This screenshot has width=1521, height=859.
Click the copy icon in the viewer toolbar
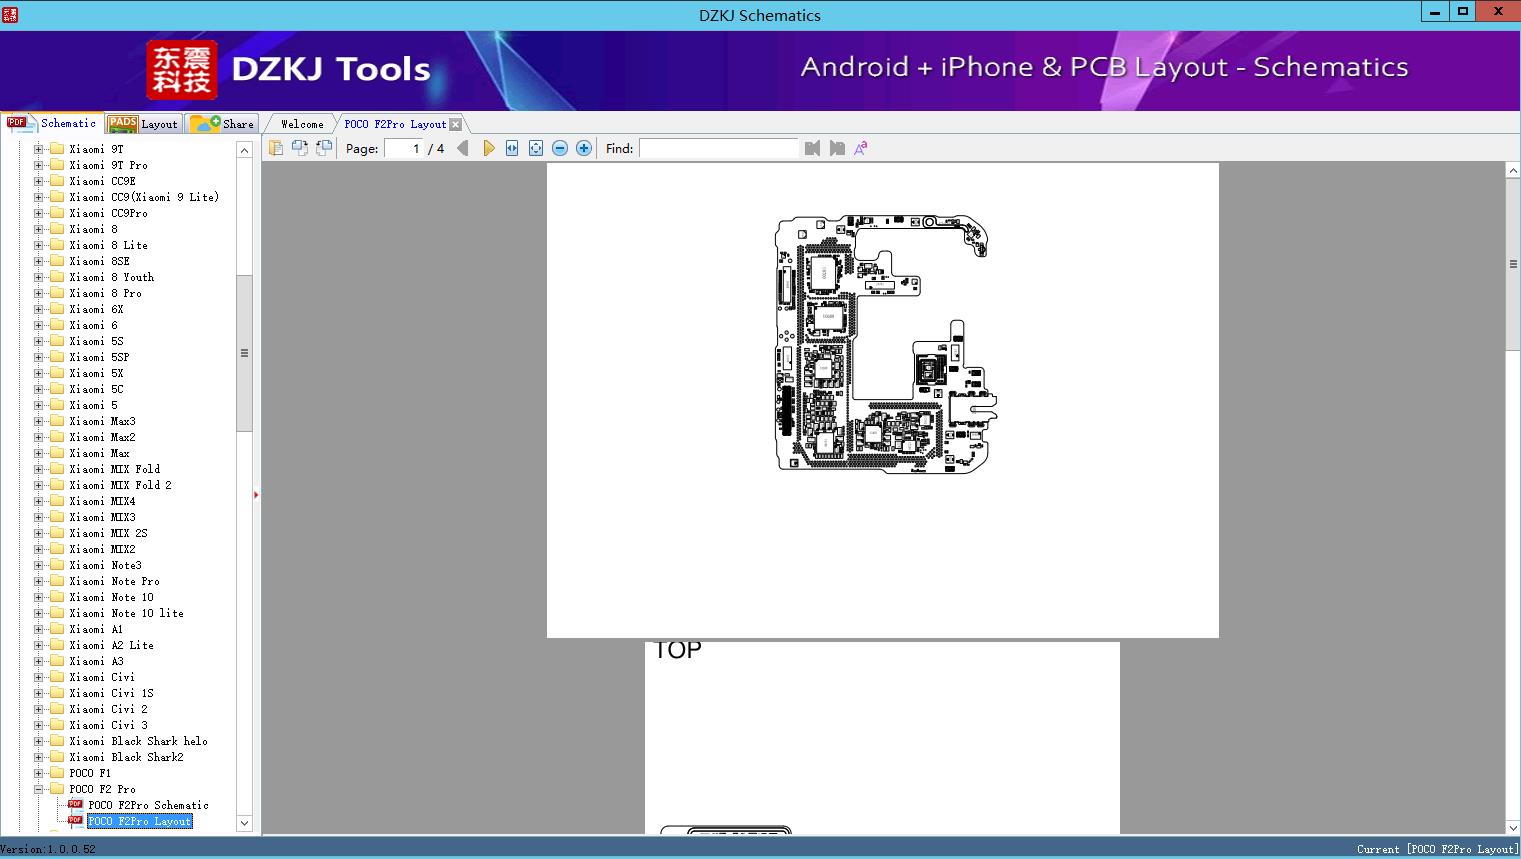point(276,148)
